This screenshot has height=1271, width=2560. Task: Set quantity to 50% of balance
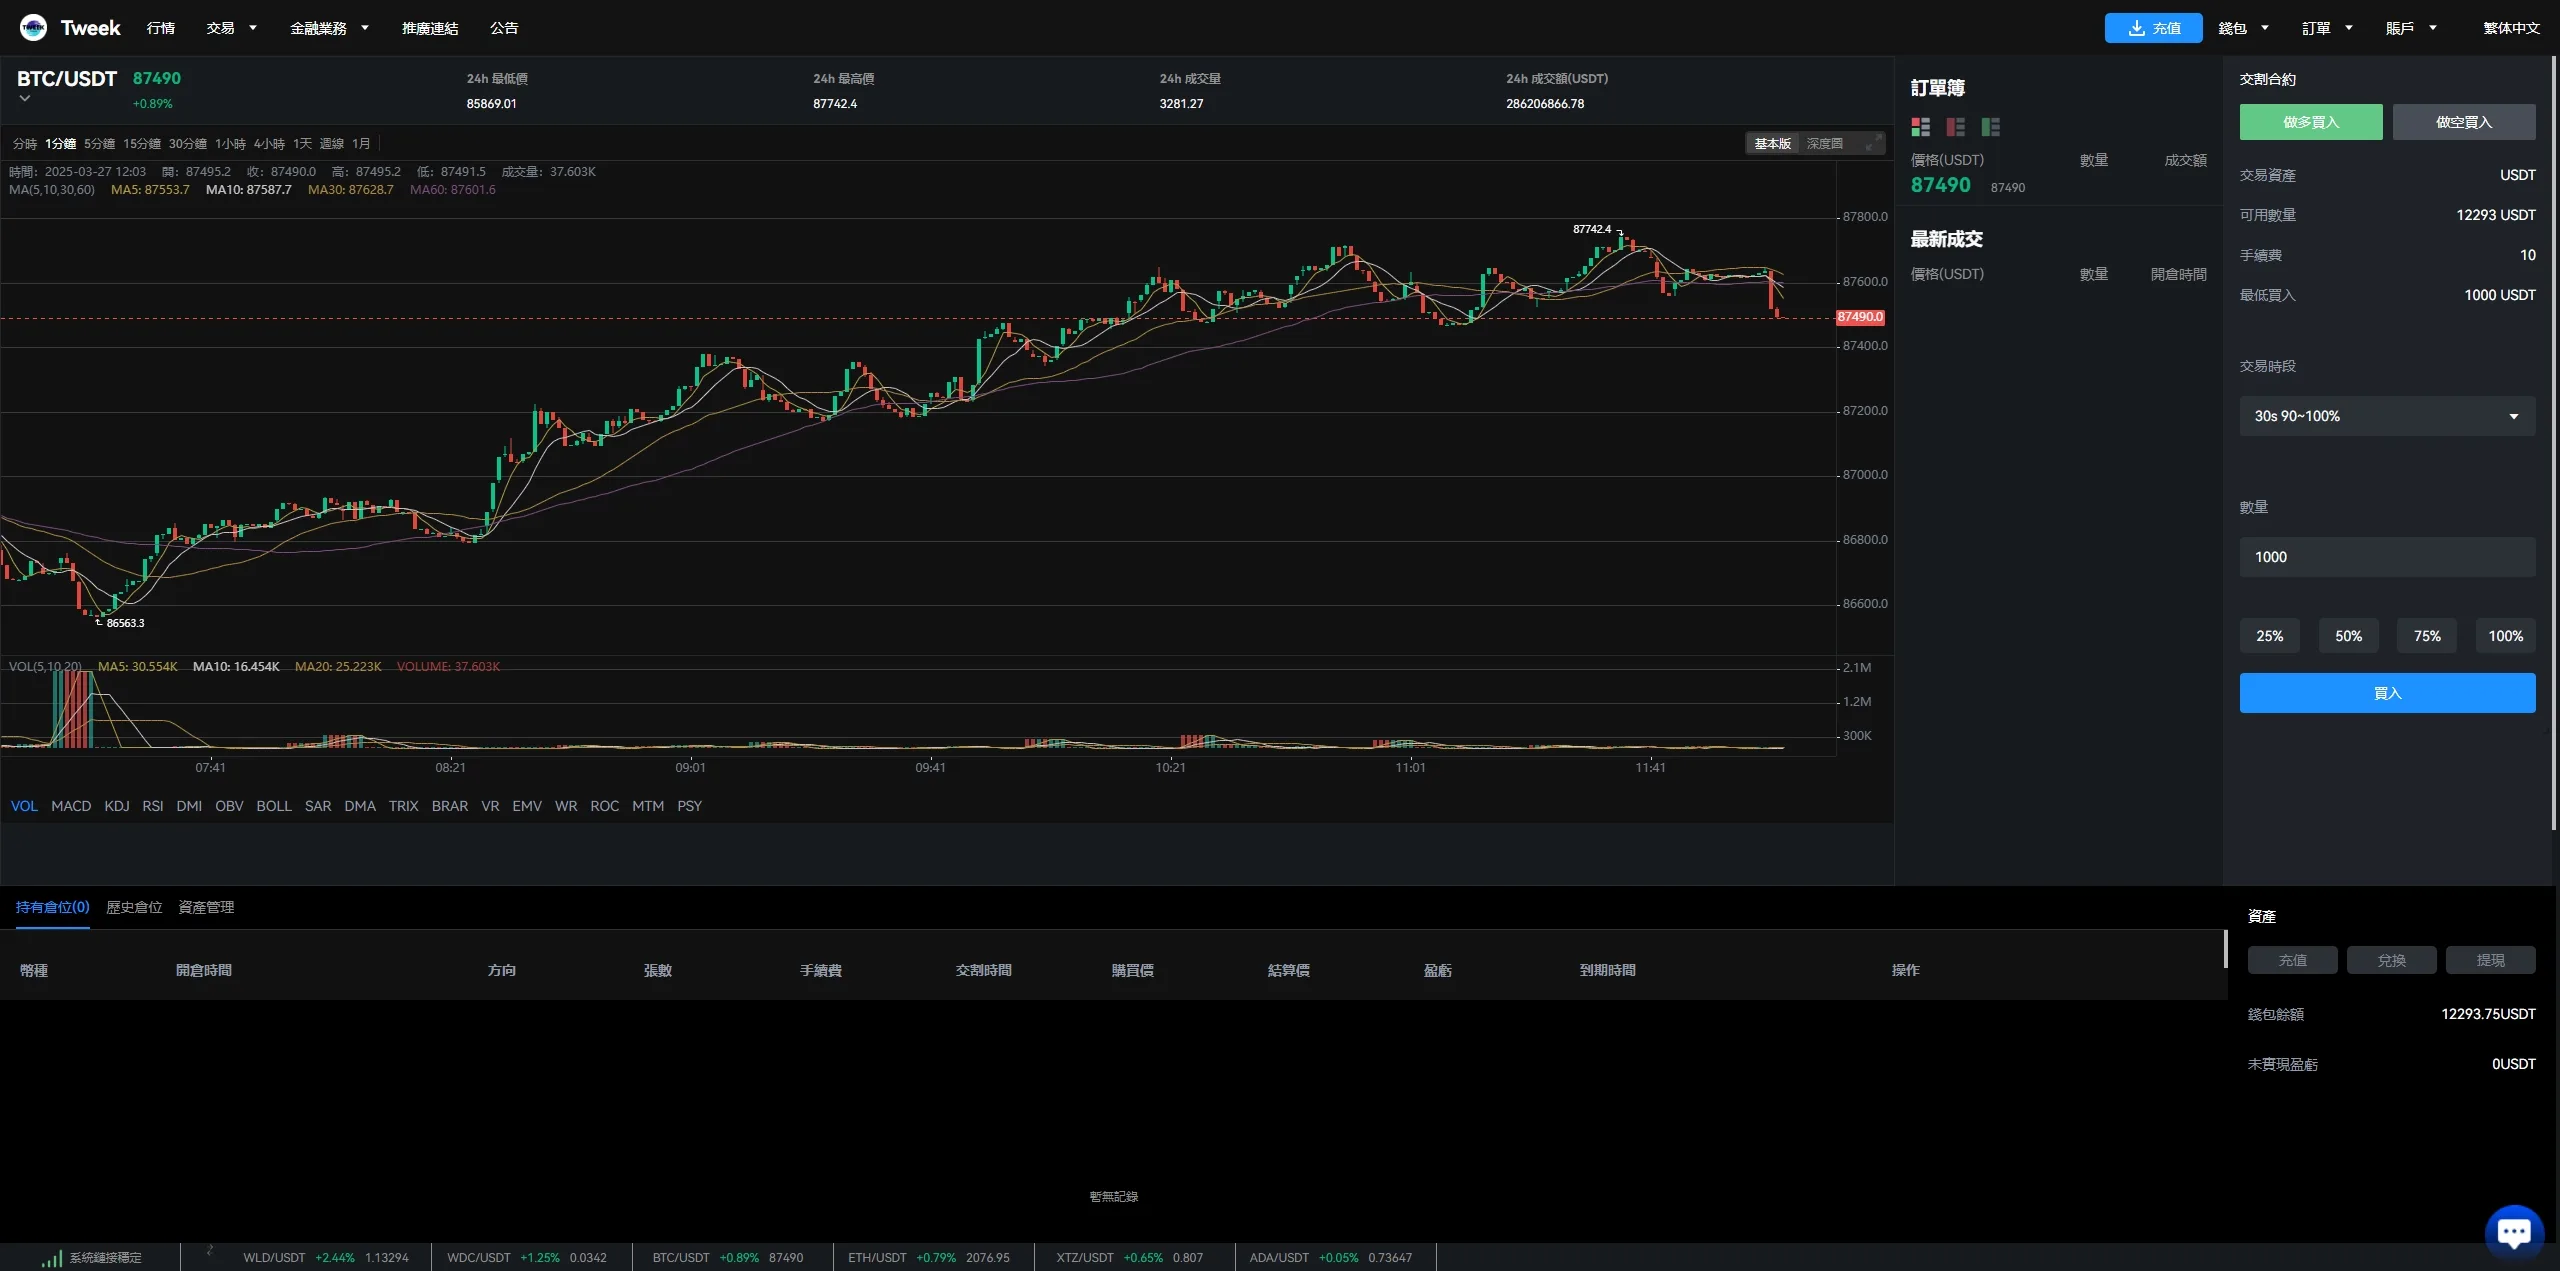[2347, 636]
